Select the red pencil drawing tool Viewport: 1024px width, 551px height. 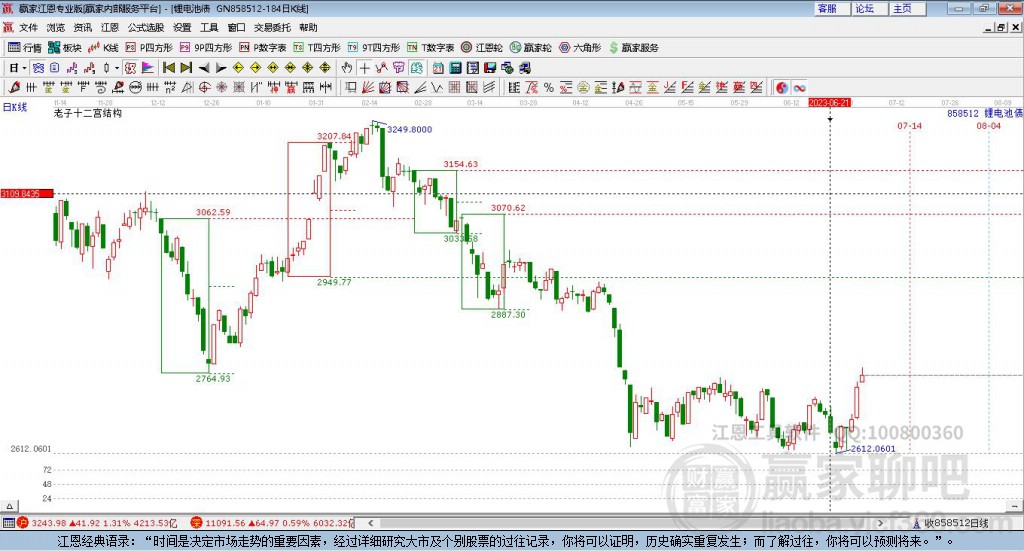tap(14, 87)
